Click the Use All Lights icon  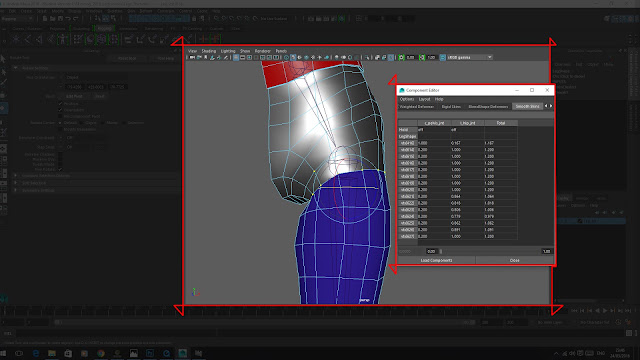click(320, 58)
